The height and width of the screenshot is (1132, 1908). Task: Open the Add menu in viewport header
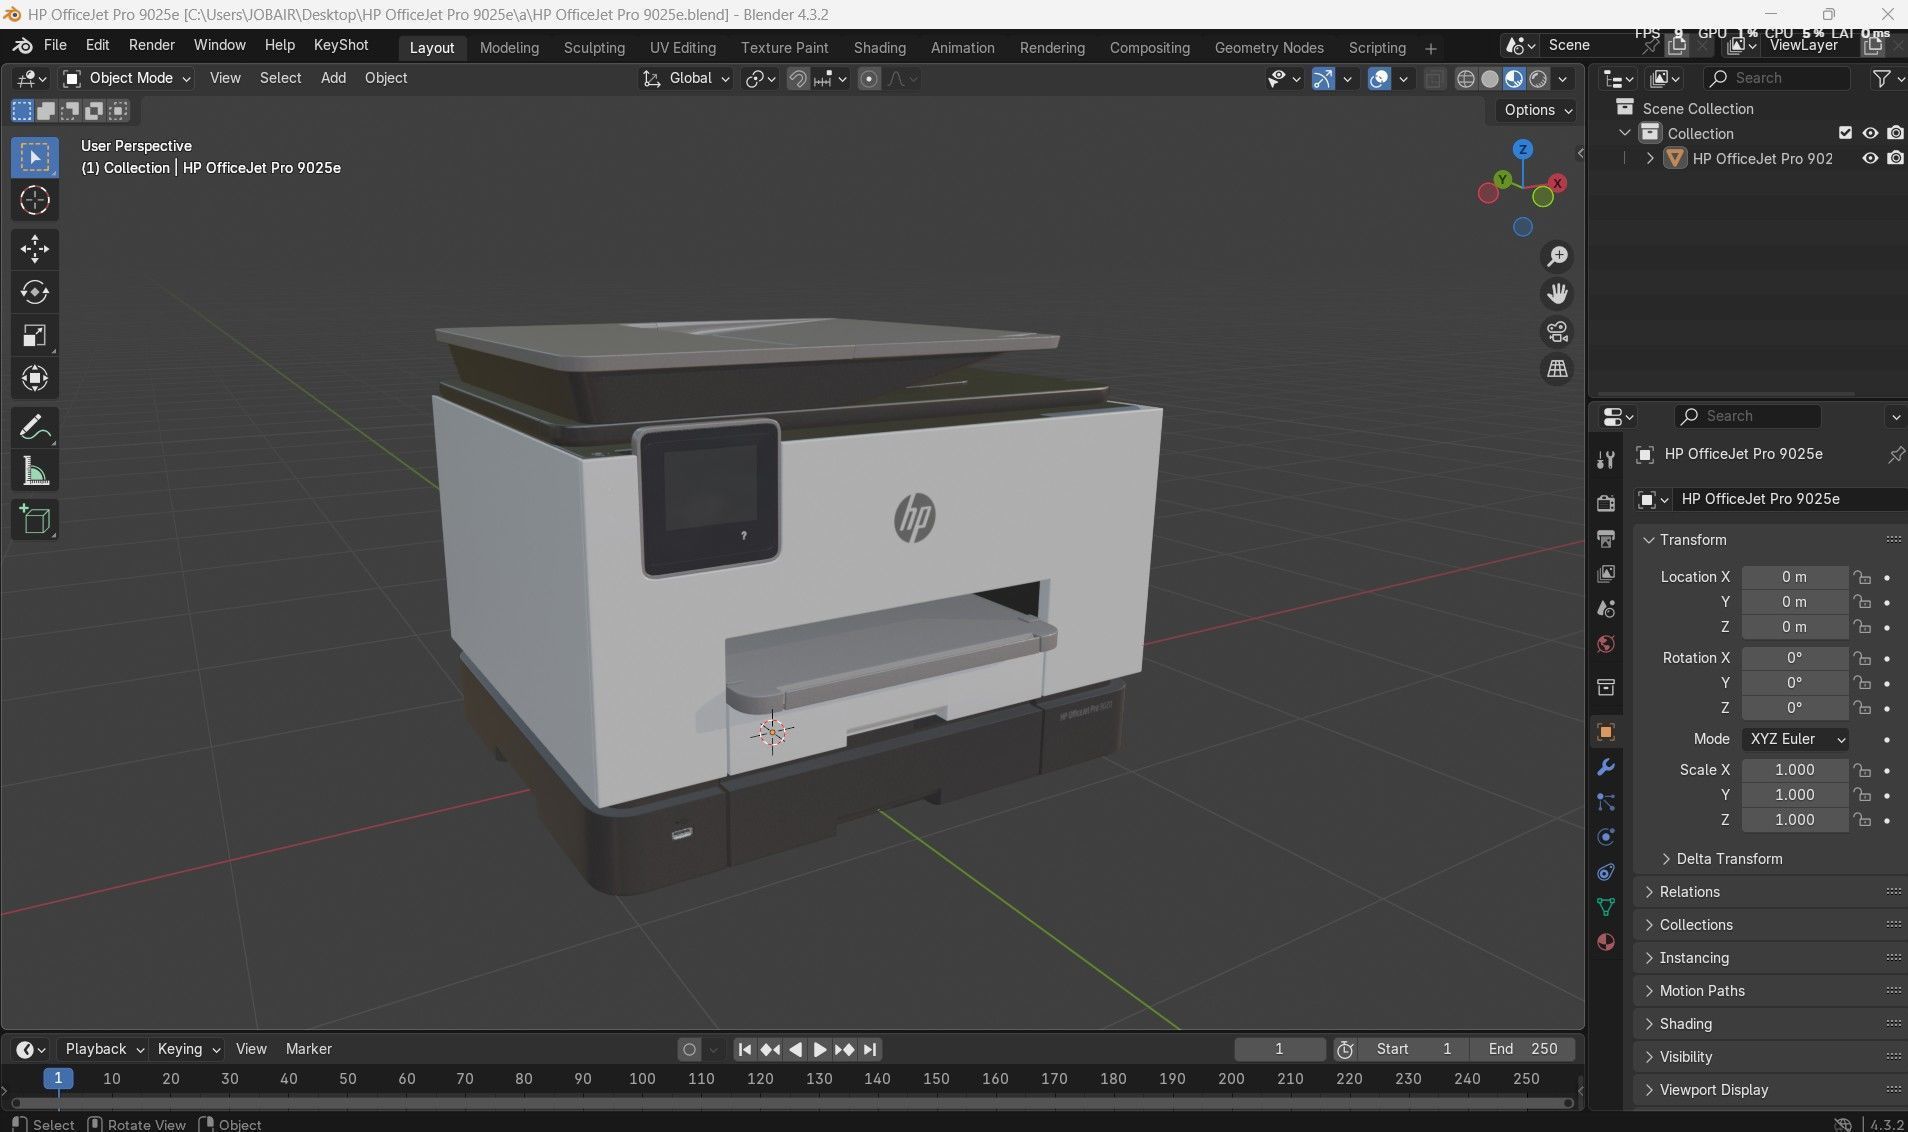coord(333,78)
